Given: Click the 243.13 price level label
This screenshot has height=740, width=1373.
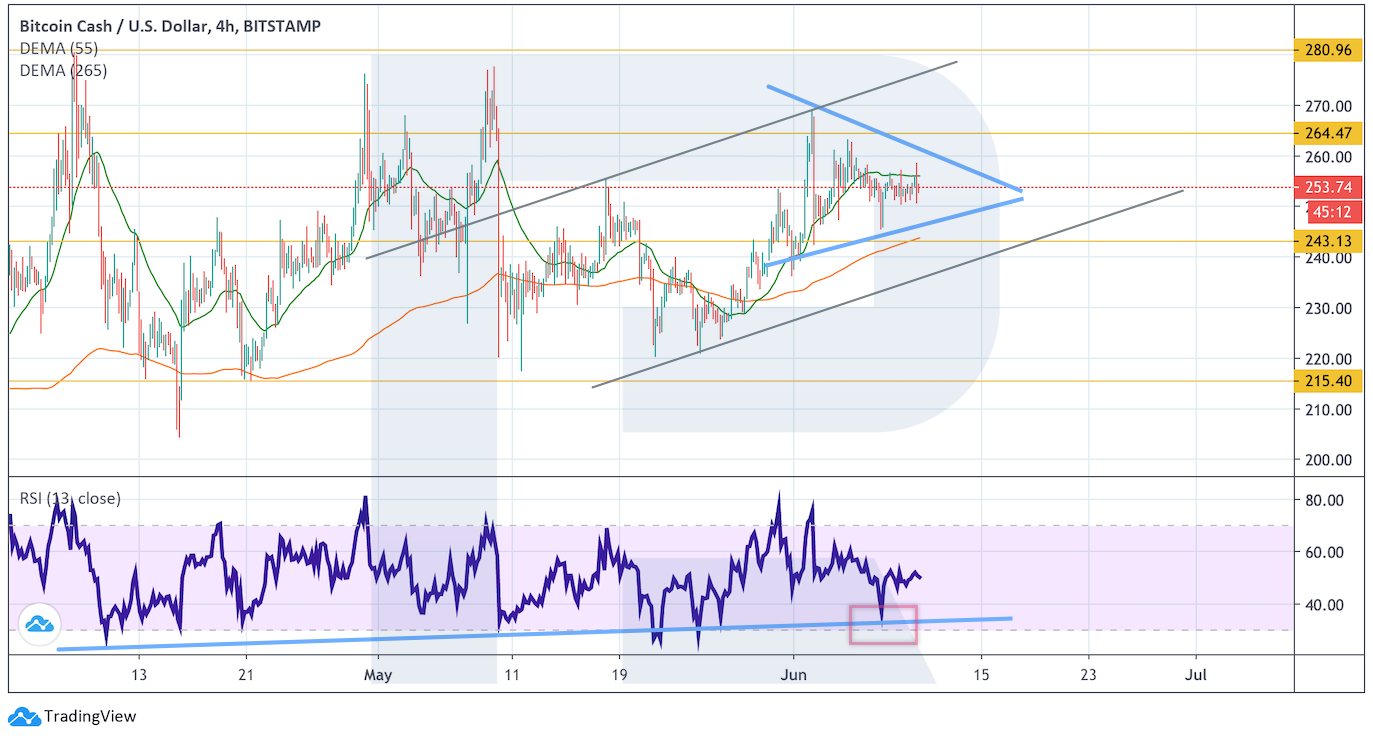Looking at the screenshot, I should click(1328, 241).
